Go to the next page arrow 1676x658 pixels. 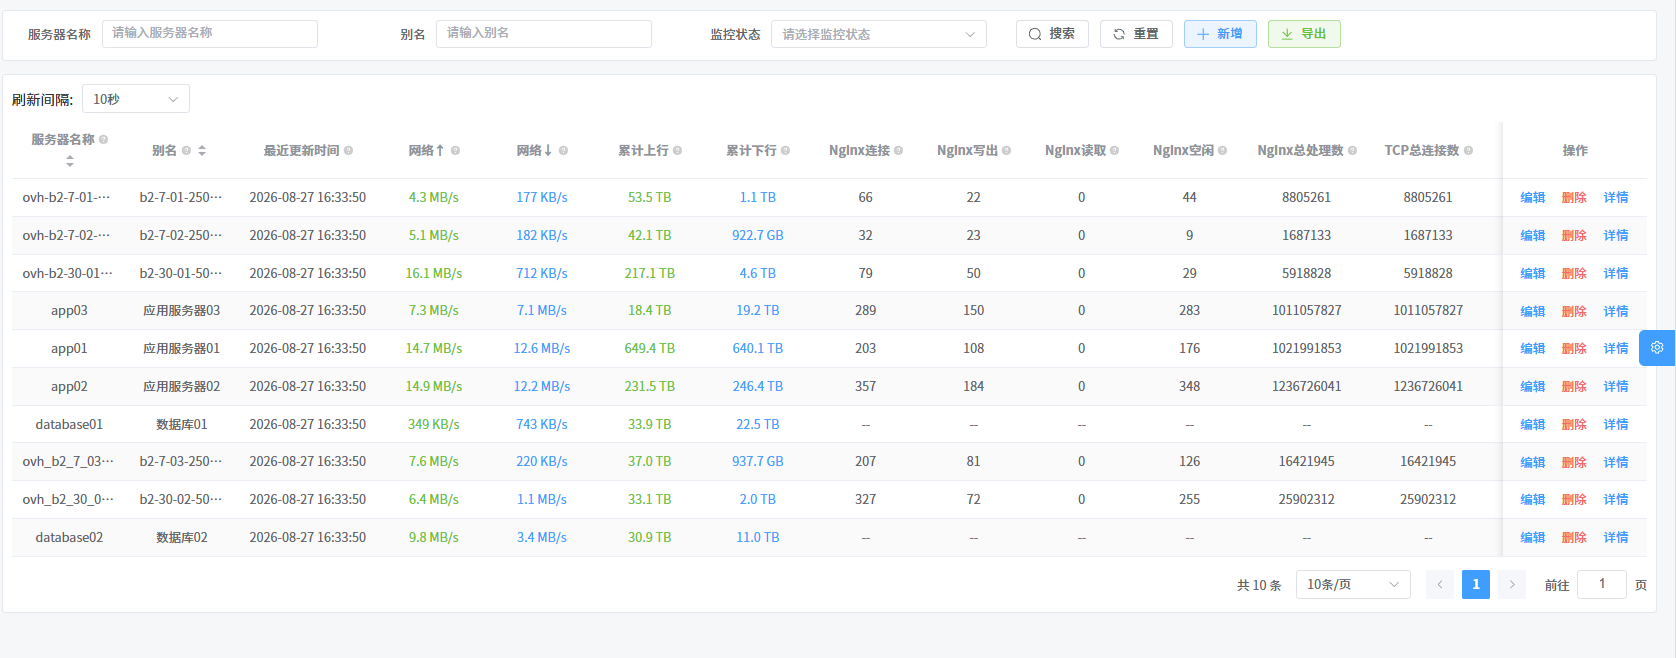click(x=1512, y=584)
